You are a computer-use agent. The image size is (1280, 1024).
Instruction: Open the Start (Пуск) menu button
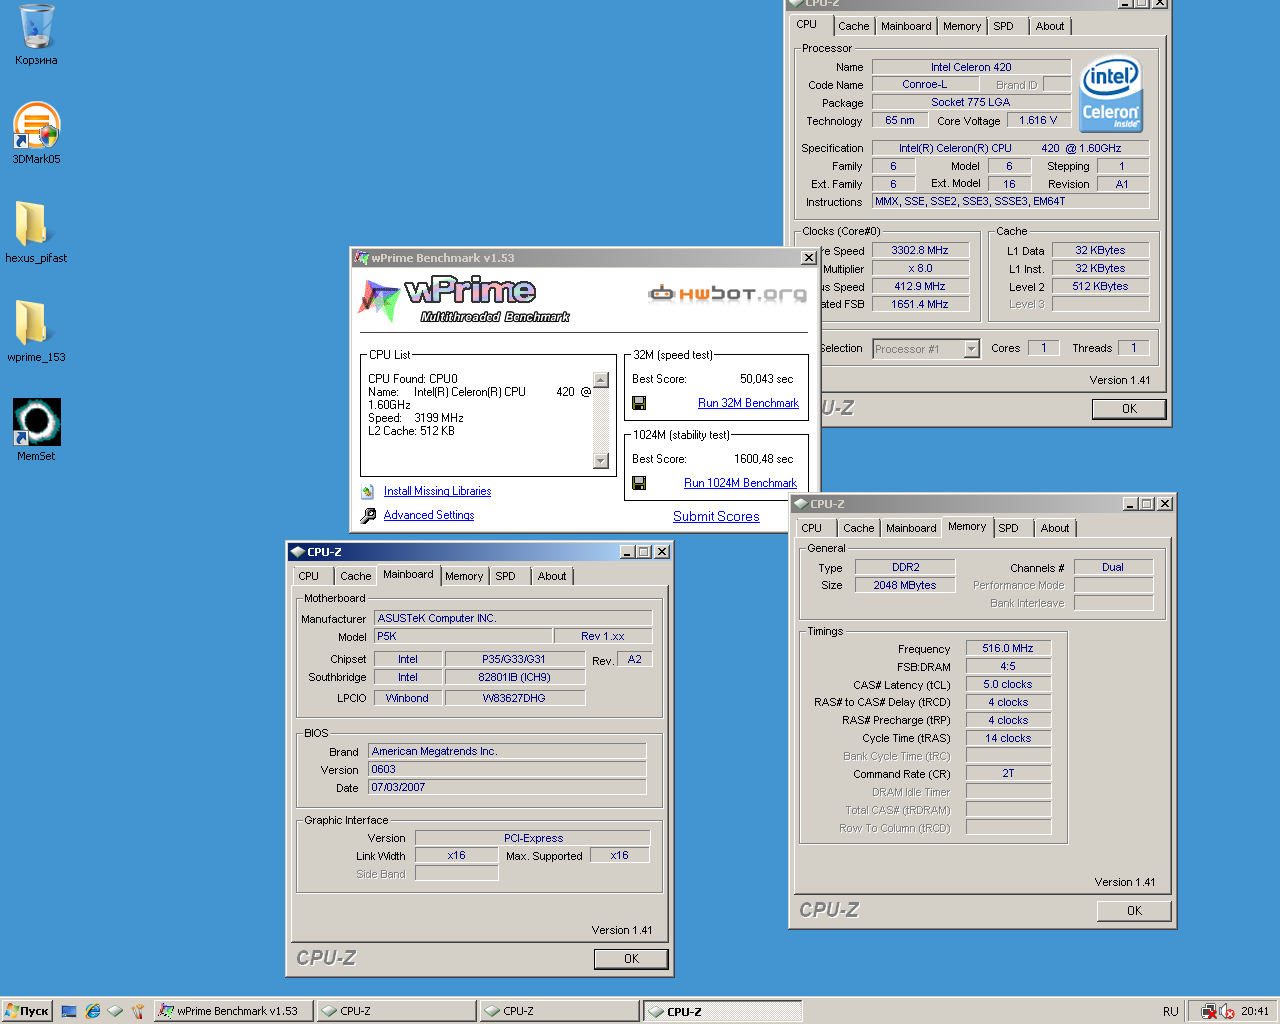27,1011
